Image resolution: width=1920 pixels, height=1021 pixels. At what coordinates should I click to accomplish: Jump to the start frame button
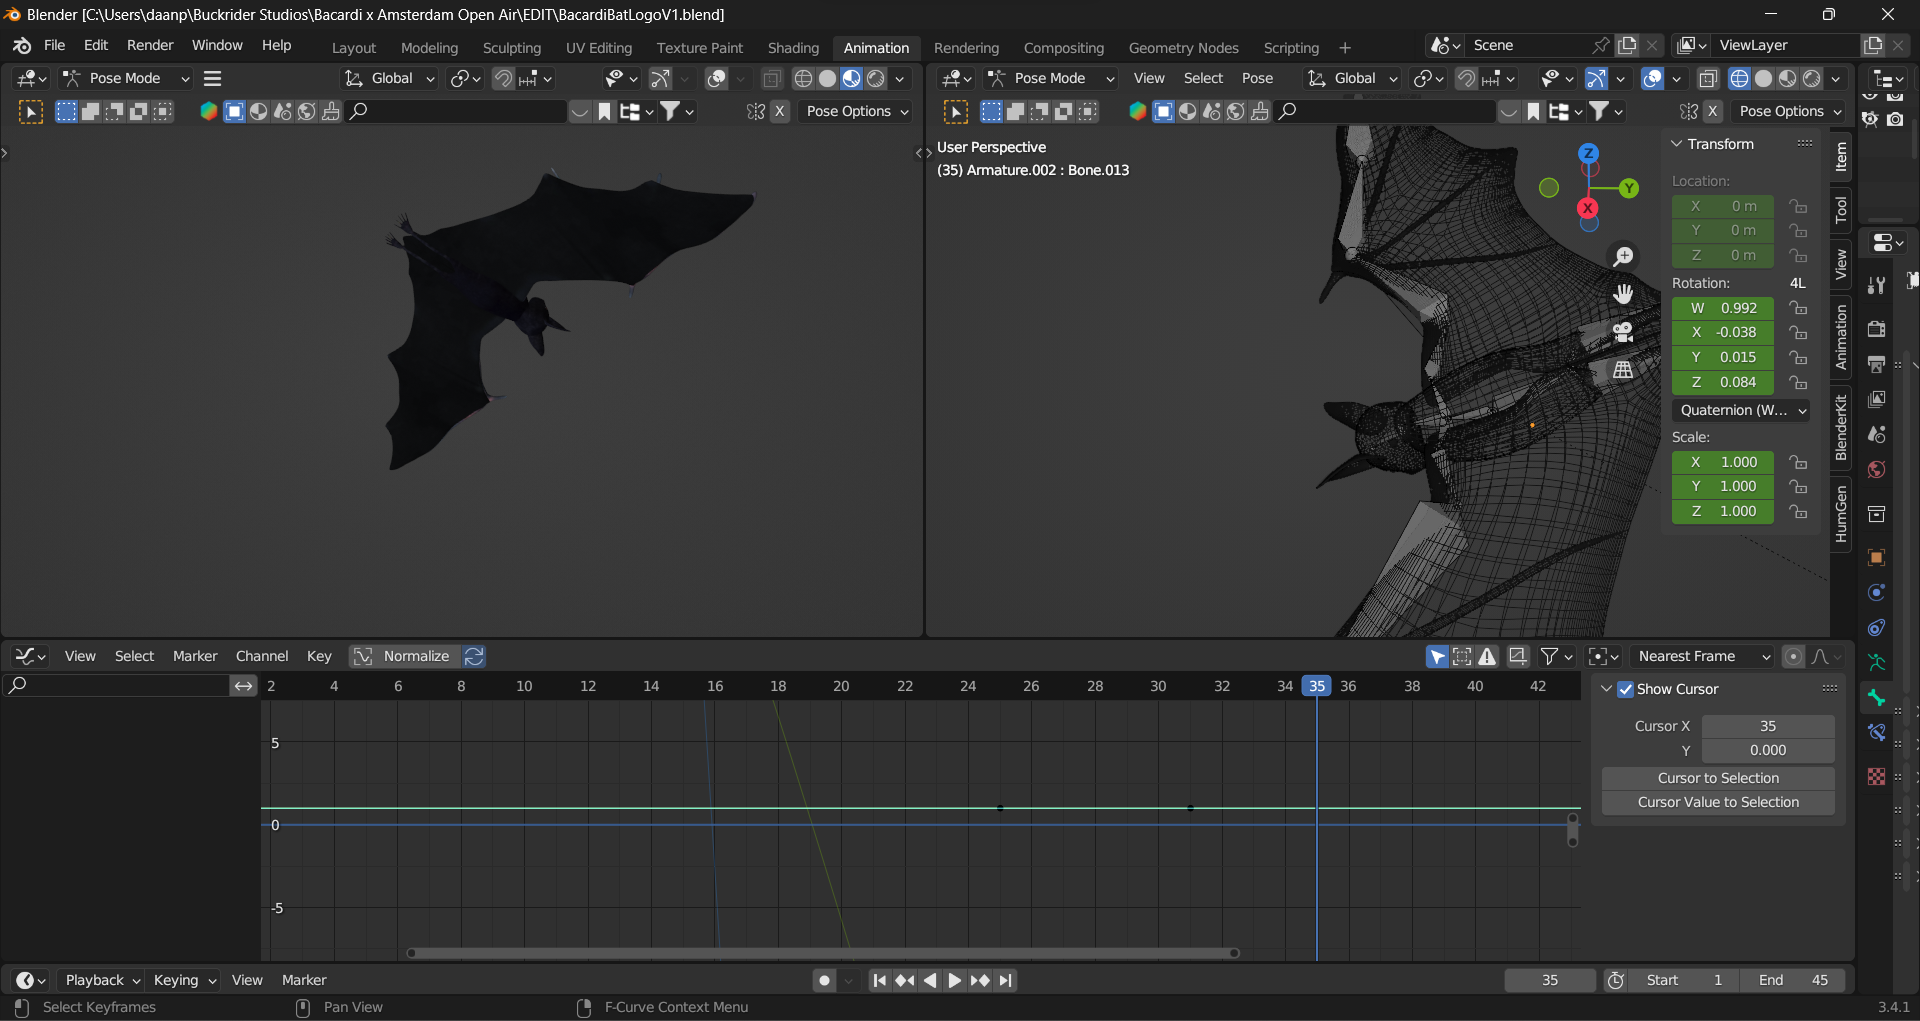(x=879, y=980)
